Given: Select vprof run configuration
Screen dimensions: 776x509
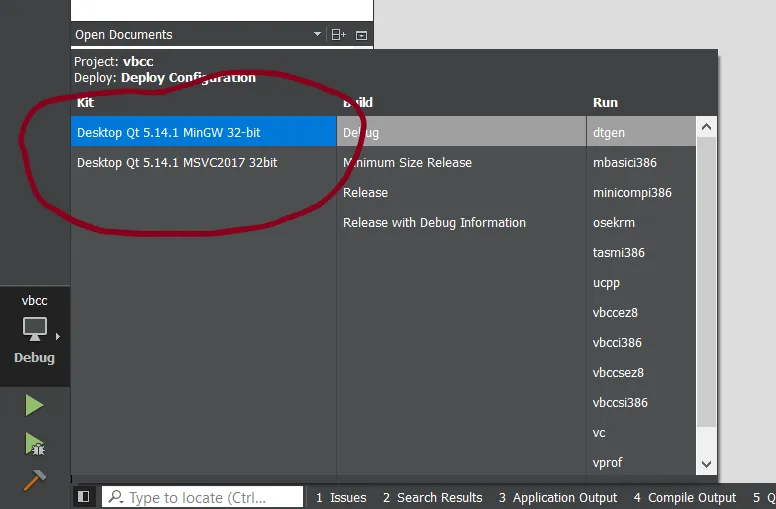Looking at the screenshot, I should pyautogui.click(x=641, y=462).
